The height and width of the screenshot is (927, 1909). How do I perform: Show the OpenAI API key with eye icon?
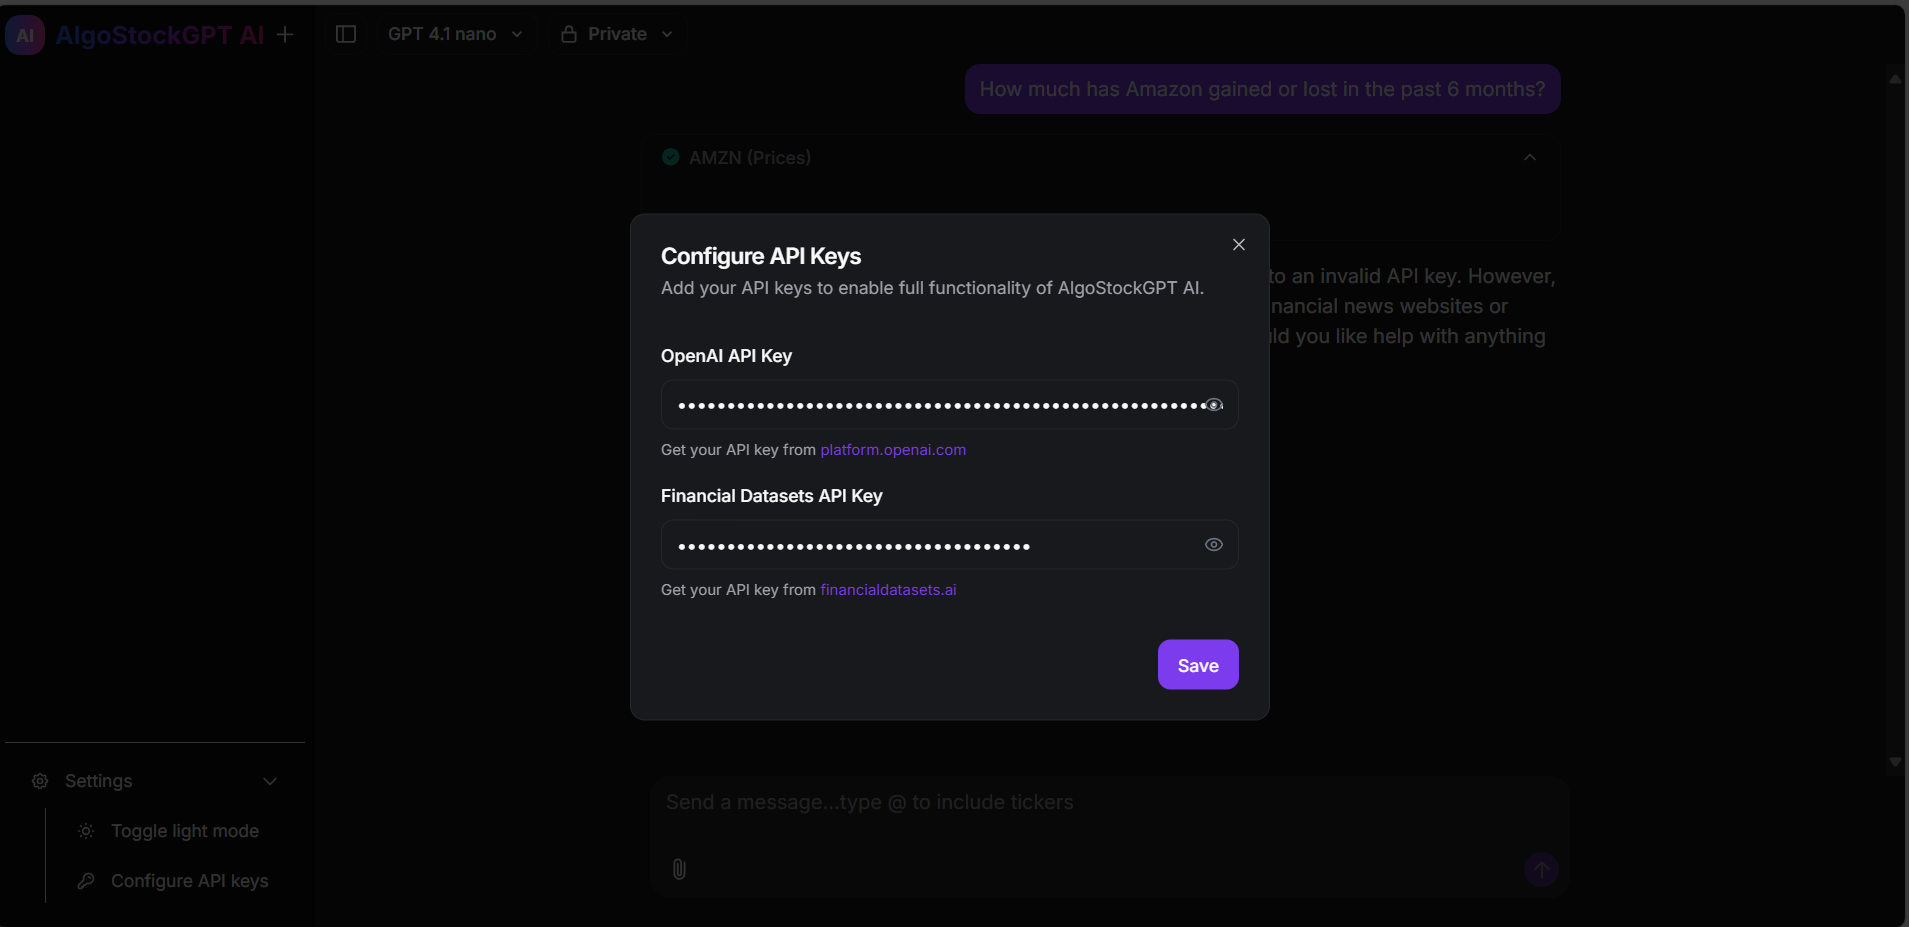coord(1214,405)
